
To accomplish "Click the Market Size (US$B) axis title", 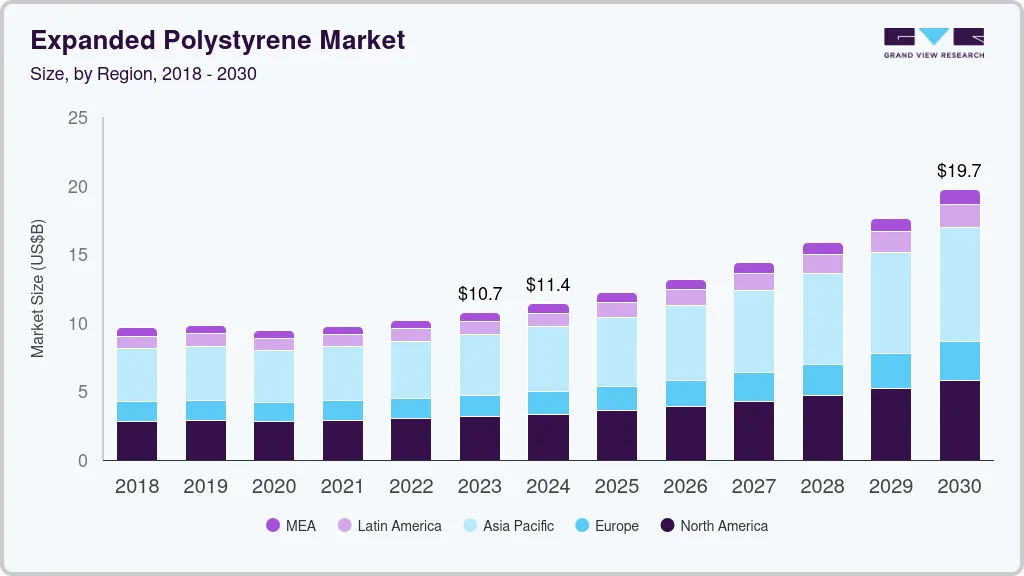I will [x=38, y=289].
